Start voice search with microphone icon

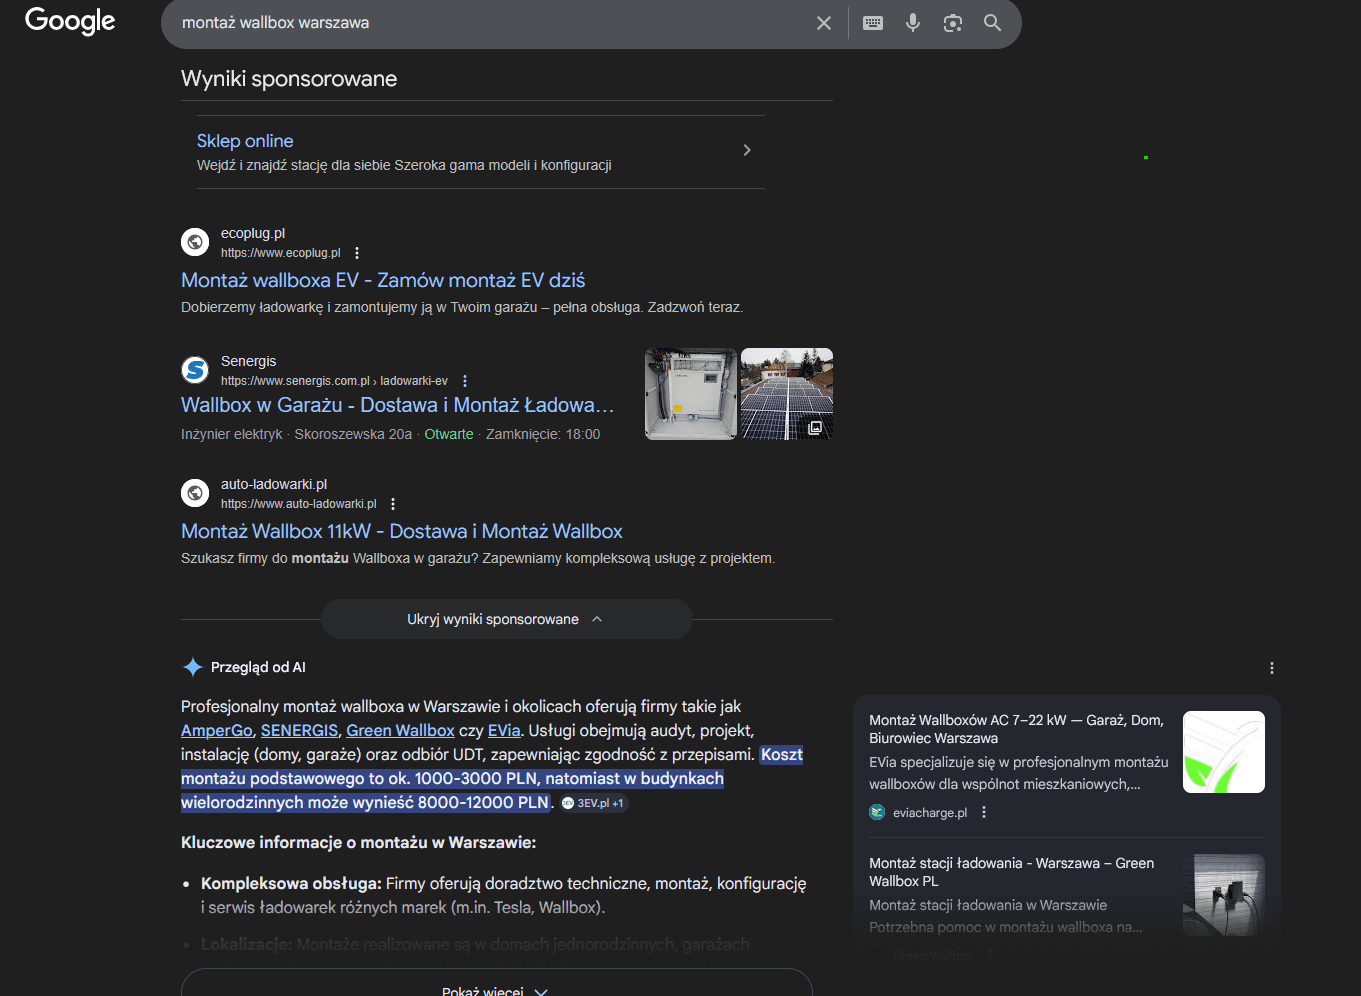pyautogui.click(x=913, y=23)
